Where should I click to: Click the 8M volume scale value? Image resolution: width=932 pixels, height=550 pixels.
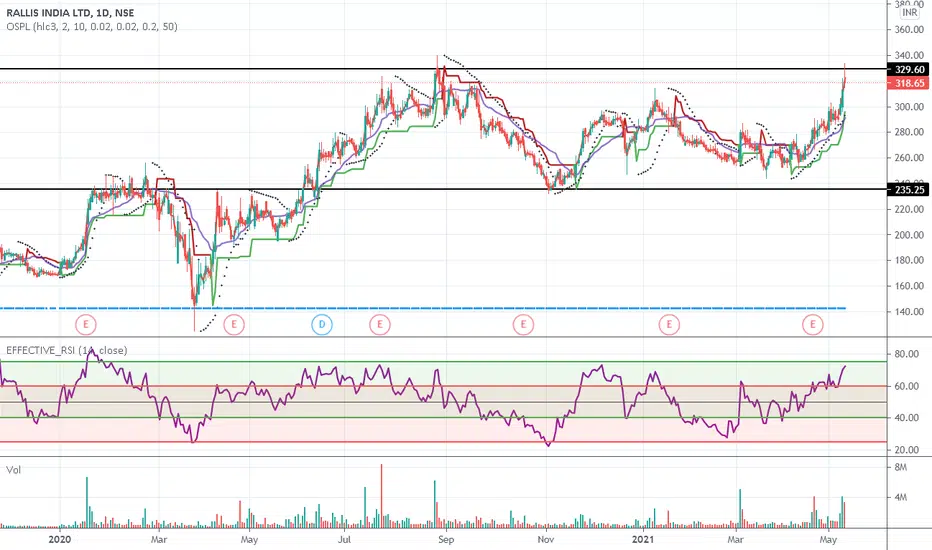[x=901, y=467]
